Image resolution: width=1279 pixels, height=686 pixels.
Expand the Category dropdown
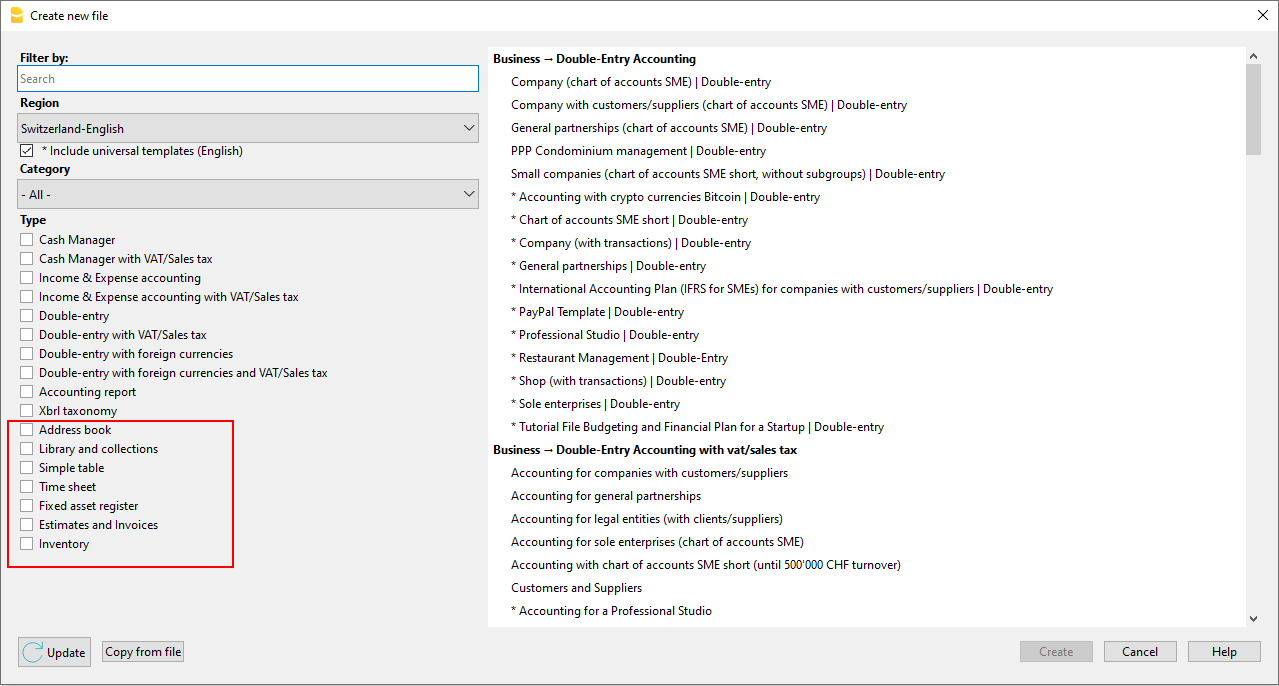tap(248, 194)
